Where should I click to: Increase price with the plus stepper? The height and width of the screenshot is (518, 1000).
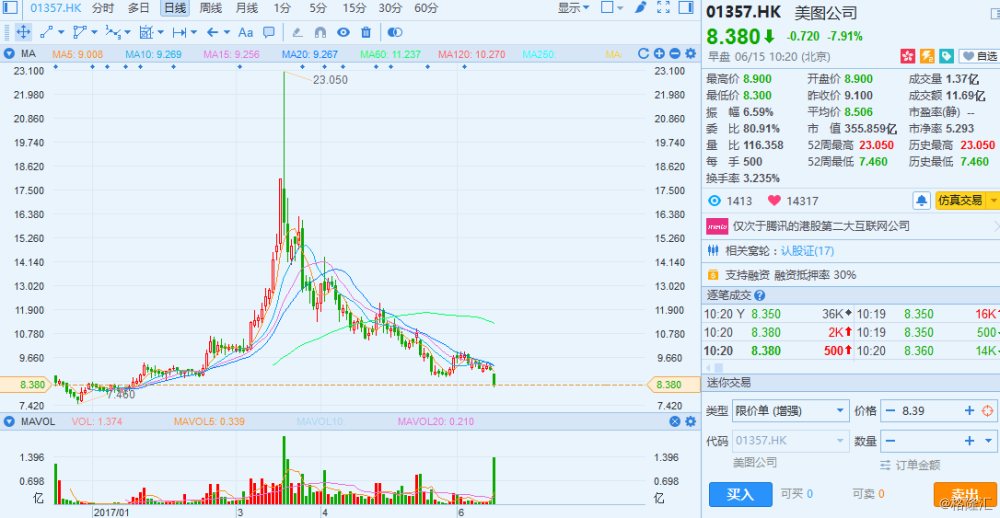coord(969,410)
